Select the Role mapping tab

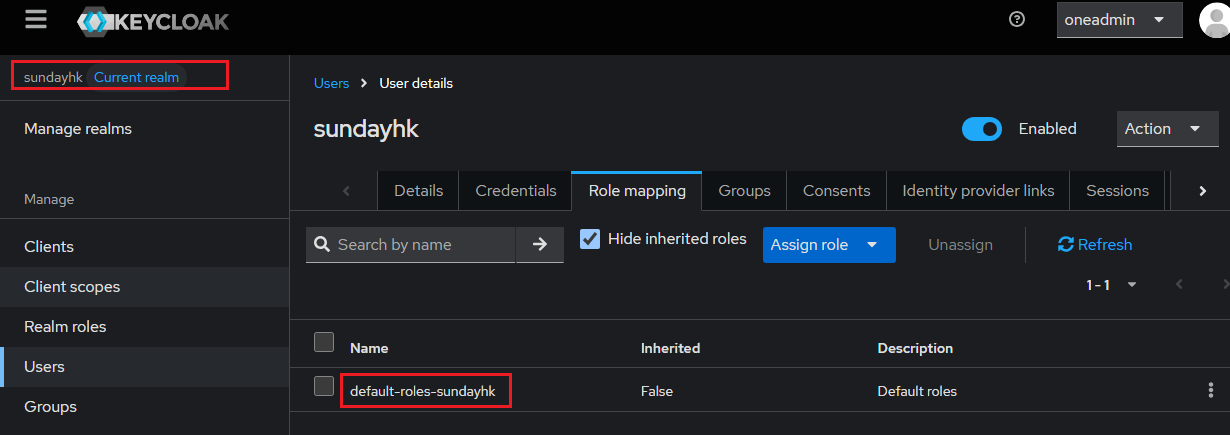(x=637, y=191)
